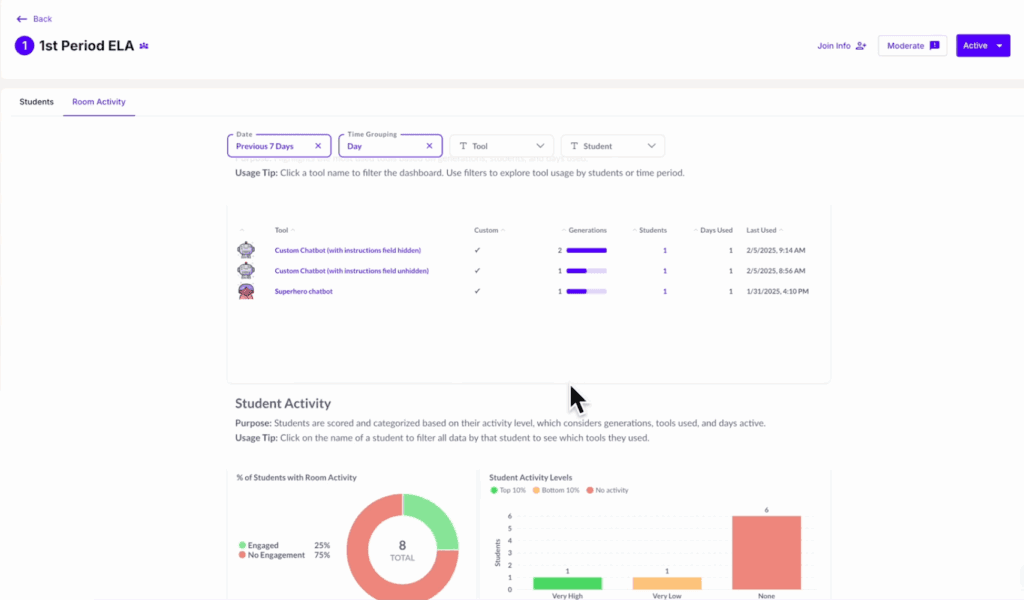Click the Moderate button
The width and height of the screenshot is (1024, 600).
pos(912,46)
